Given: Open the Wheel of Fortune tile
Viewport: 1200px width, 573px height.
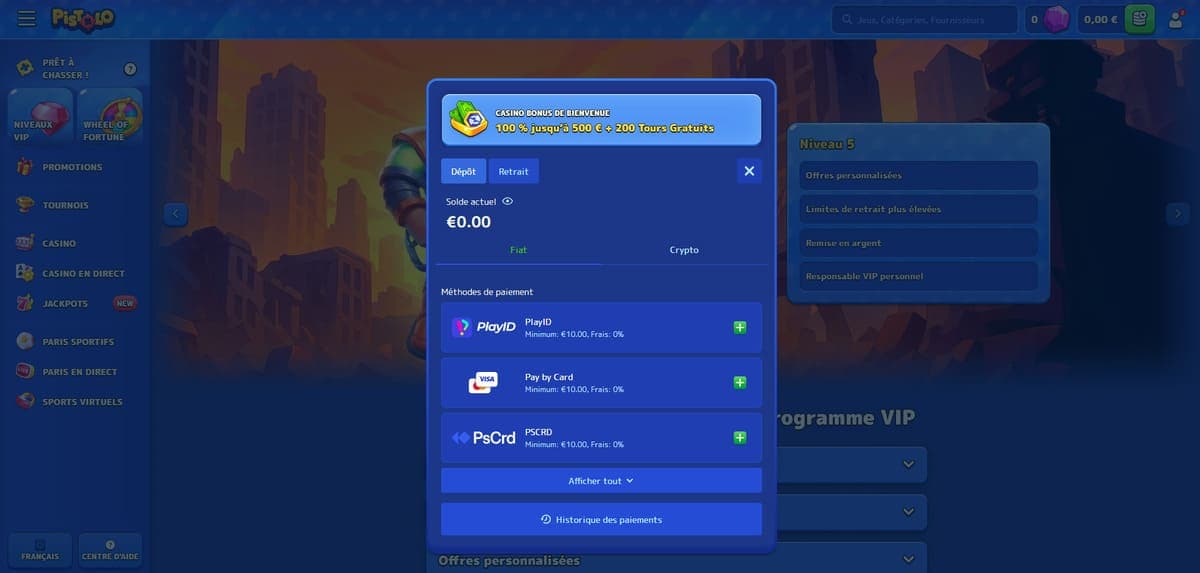Looking at the screenshot, I should pos(110,116).
